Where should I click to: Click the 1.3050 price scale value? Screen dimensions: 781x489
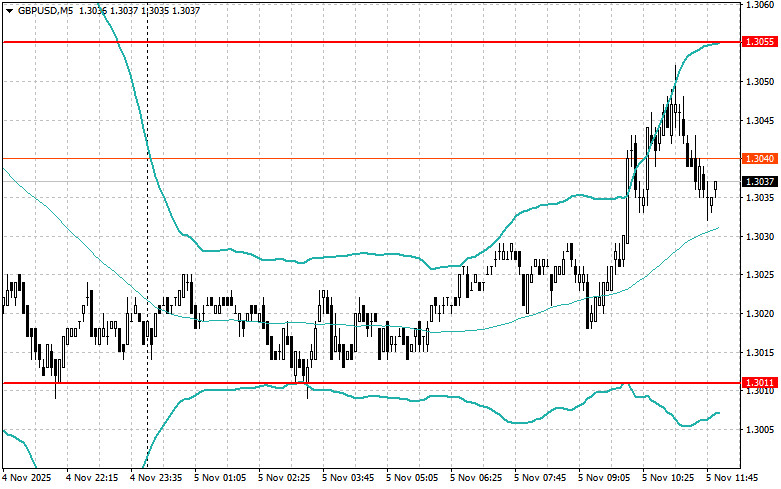click(760, 82)
